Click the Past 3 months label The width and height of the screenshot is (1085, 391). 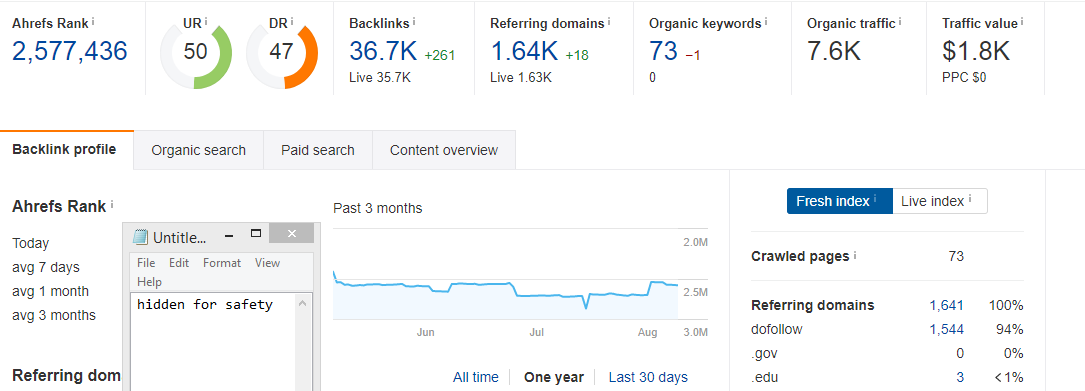click(378, 208)
